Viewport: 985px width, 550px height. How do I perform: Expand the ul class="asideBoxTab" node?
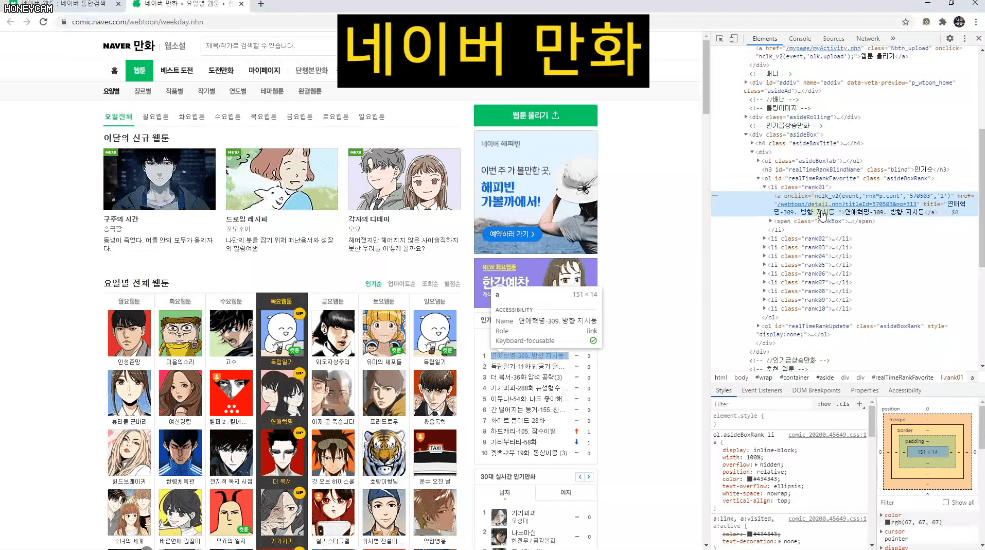coord(758,161)
